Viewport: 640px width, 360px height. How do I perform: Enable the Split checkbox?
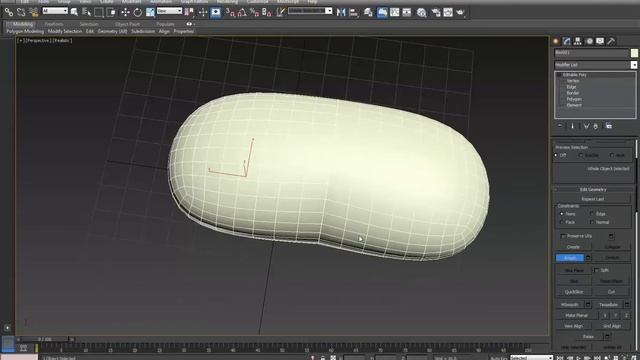[x=596, y=270]
